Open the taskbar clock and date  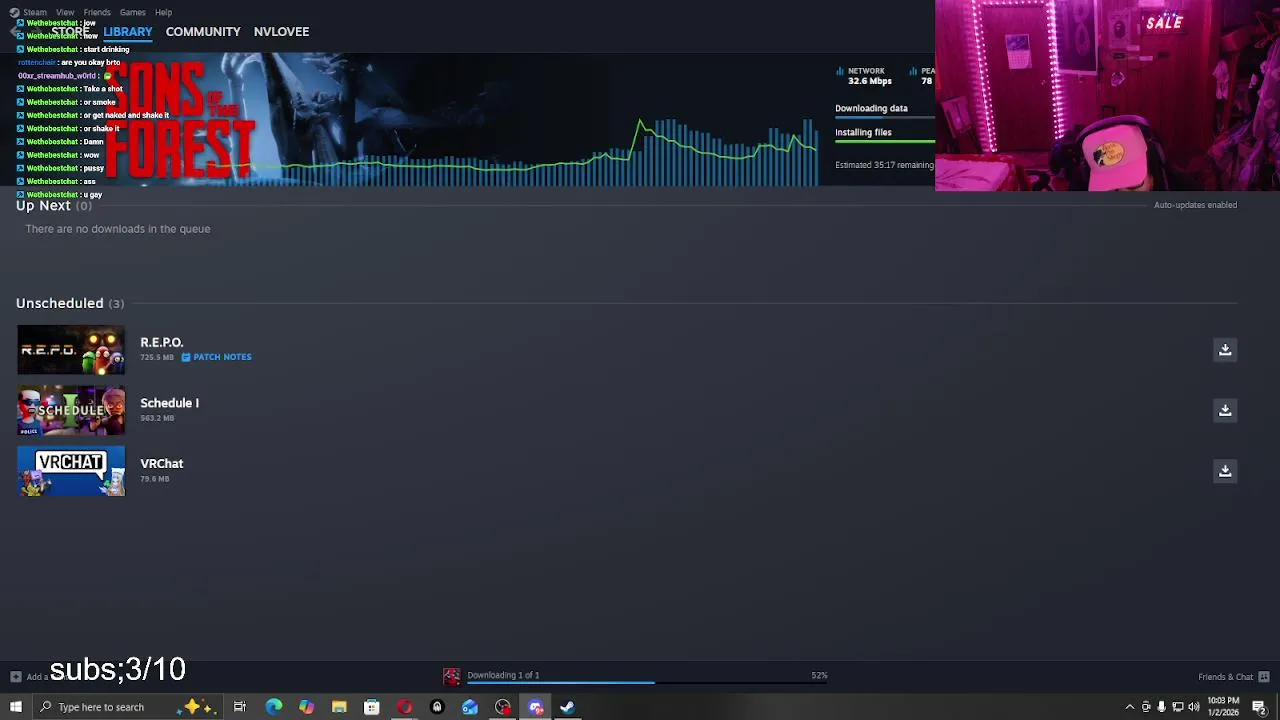point(1223,707)
